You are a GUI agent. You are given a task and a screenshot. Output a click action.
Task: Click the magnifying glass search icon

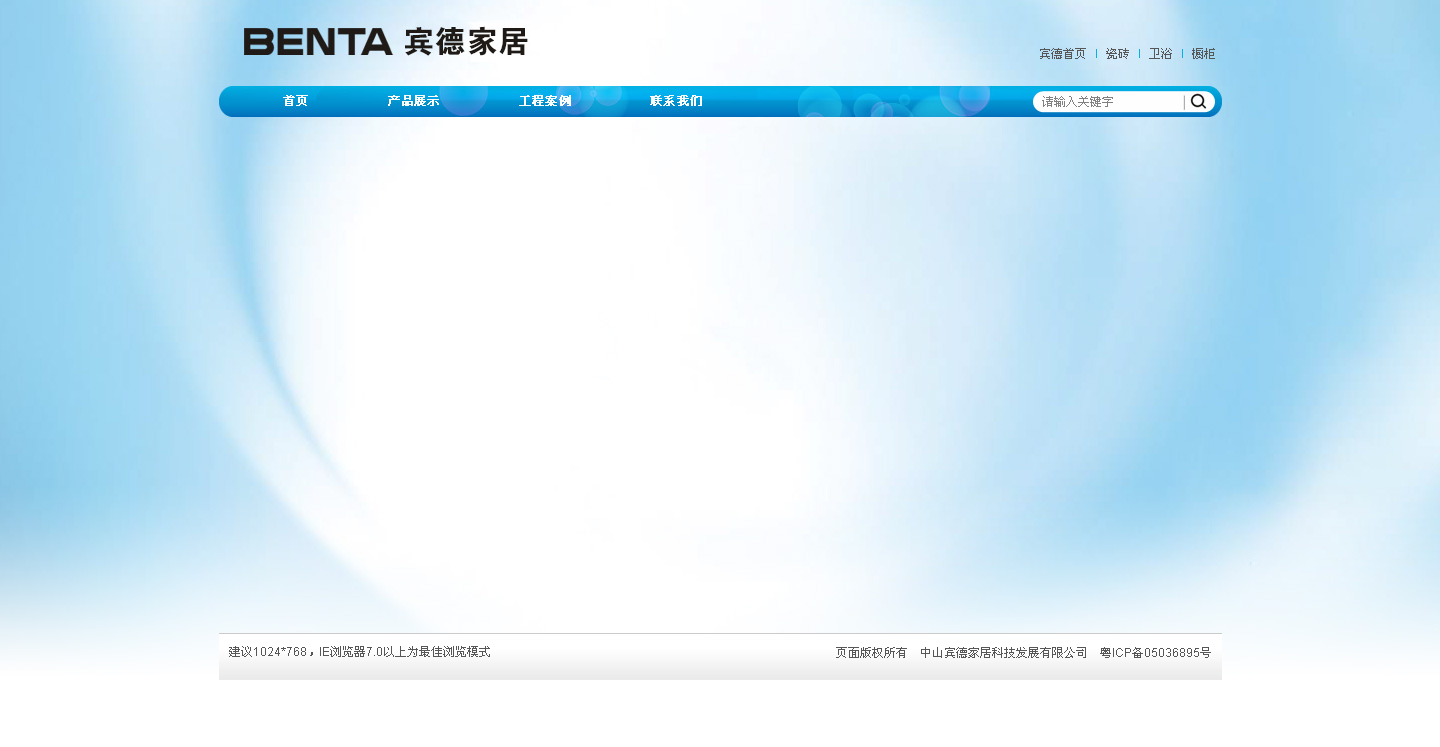pyautogui.click(x=1198, y=101)
